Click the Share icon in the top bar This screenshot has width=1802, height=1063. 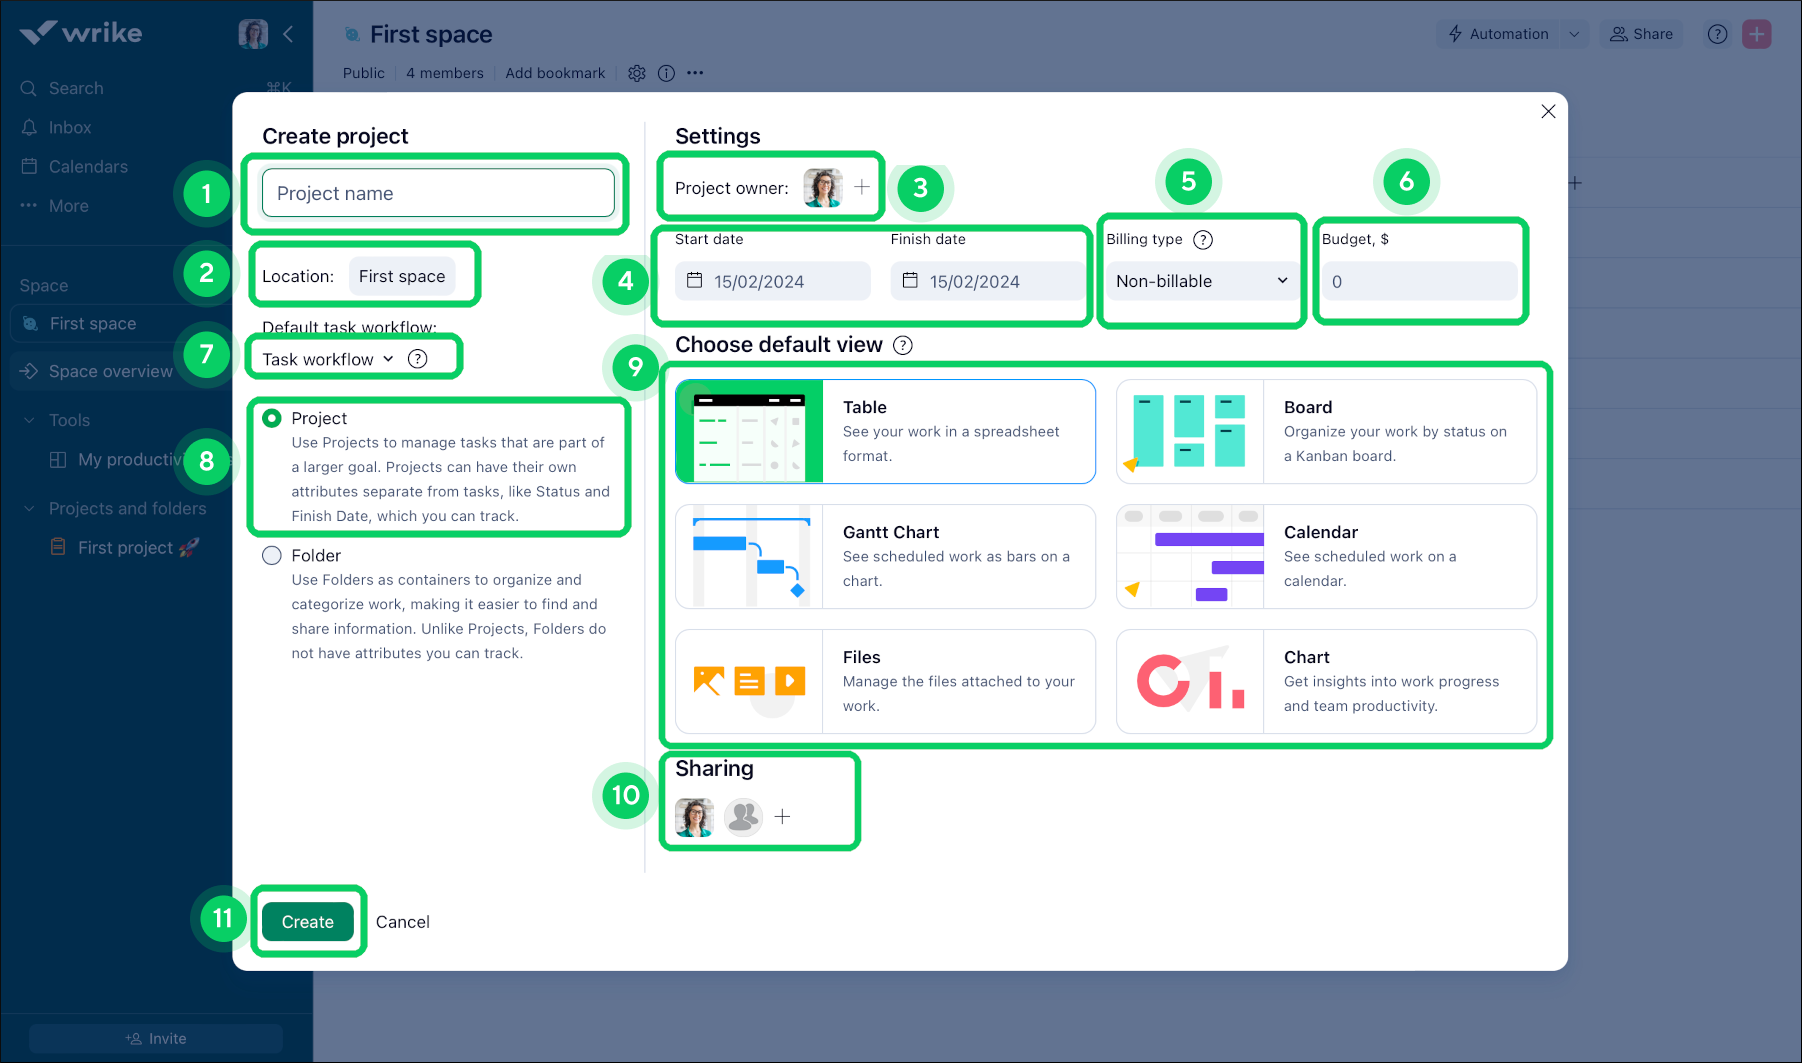1618,33
